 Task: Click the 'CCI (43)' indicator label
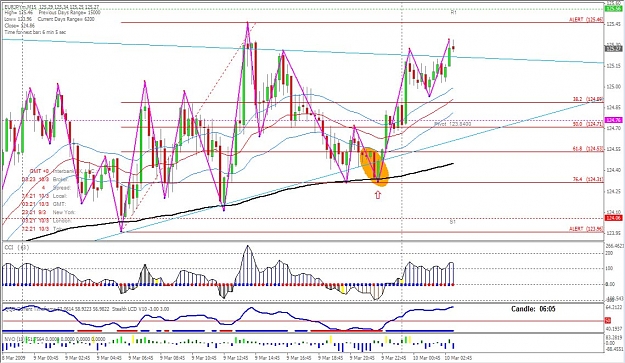click(16, 247)
